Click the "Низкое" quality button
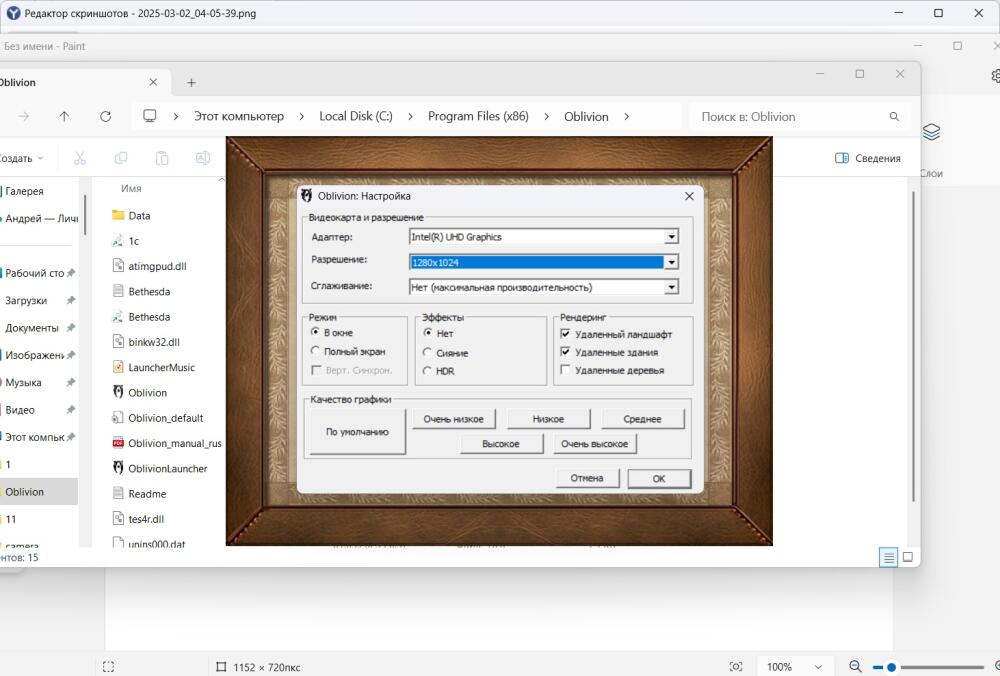This screenshot has width=1000, height=676. (x=548, y=419)
